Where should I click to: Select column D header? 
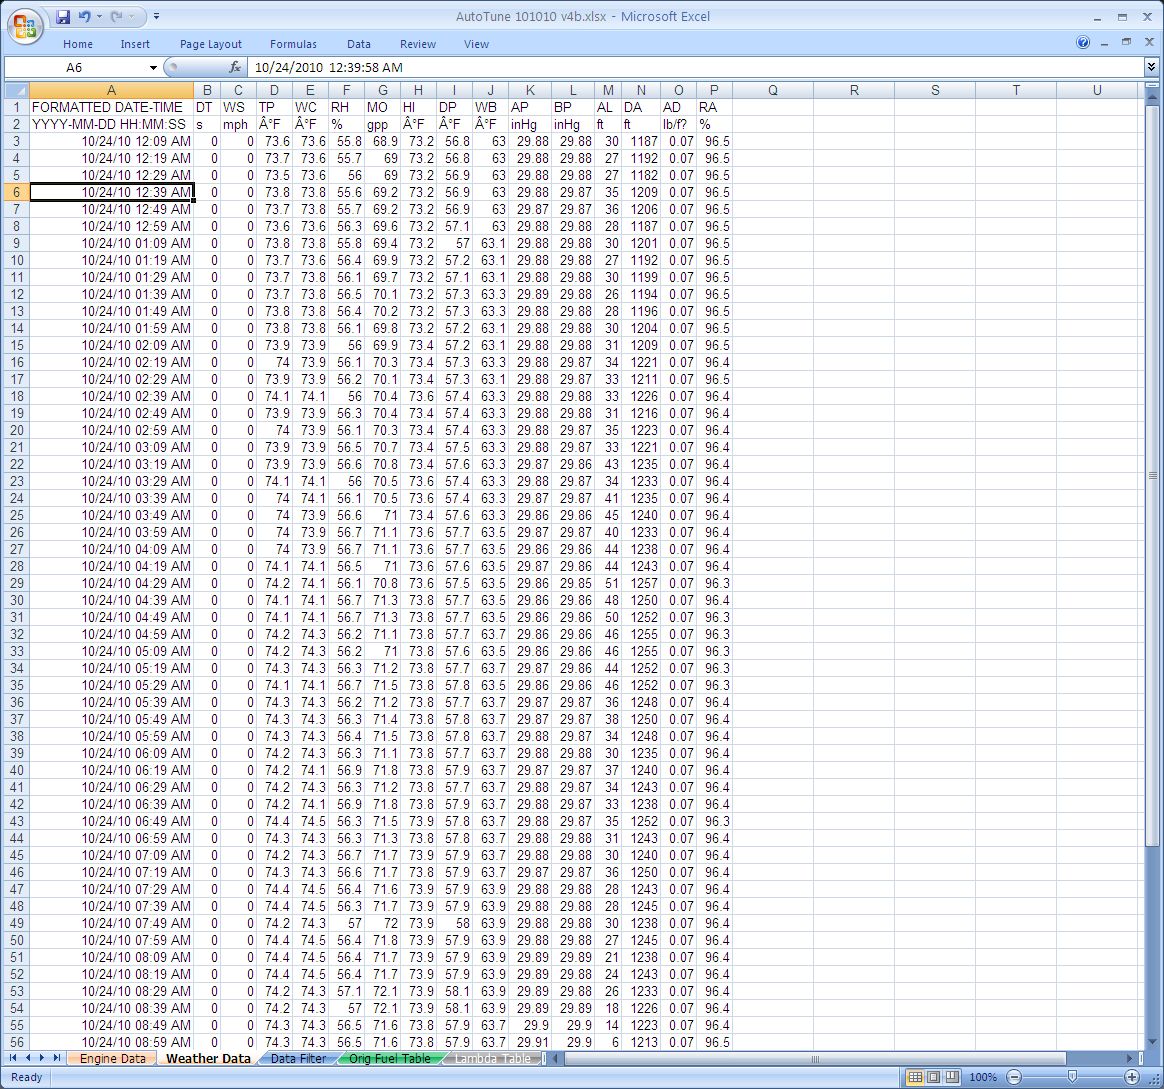274,90
